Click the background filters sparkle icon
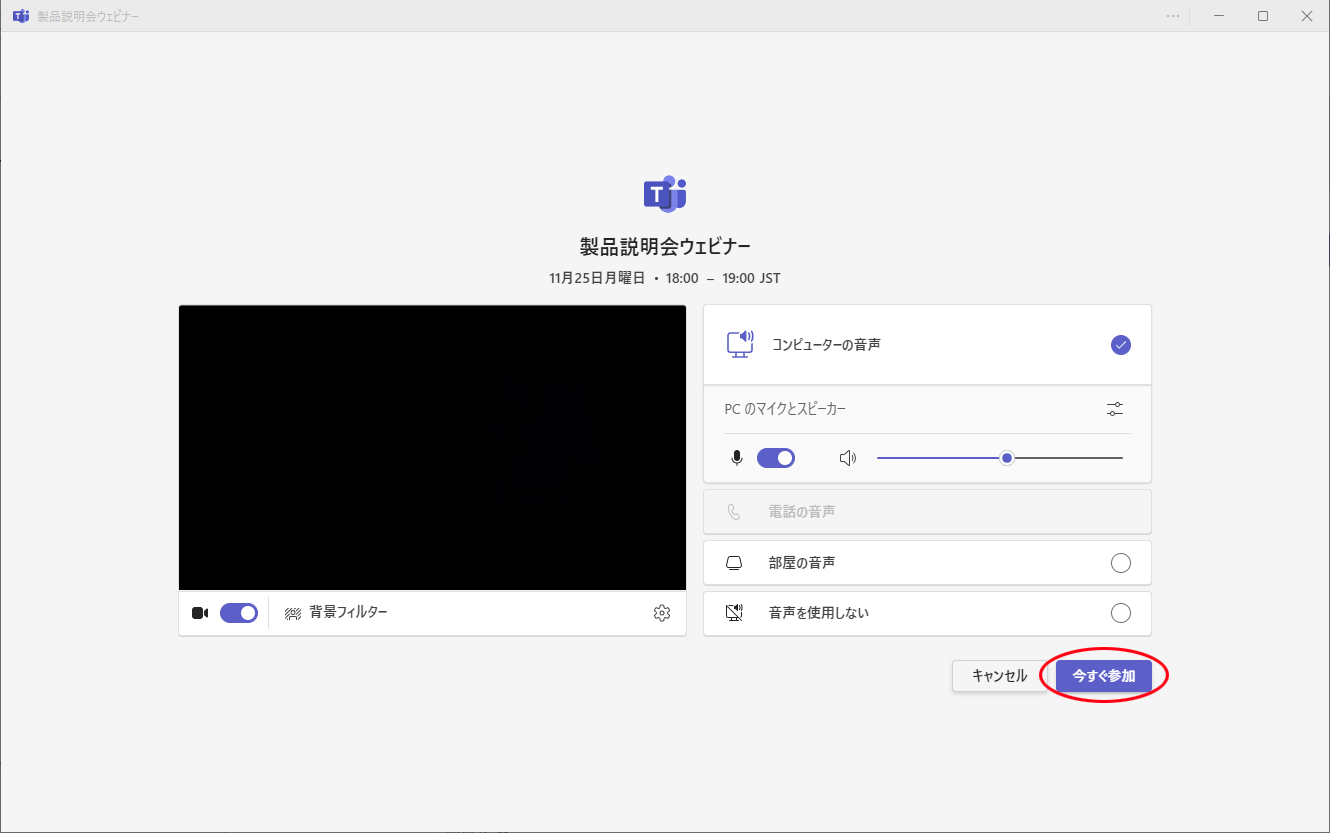 pos(293,612)
